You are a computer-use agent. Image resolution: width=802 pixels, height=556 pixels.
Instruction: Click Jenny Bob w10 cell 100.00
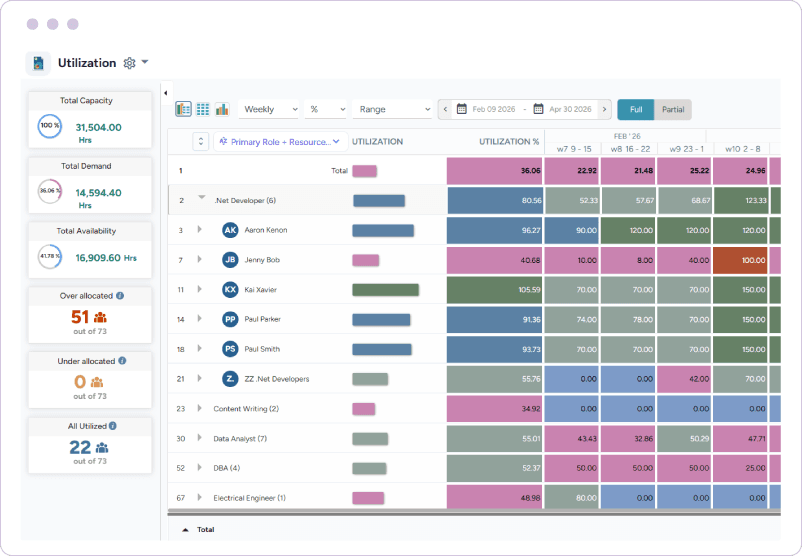point(740,260)
